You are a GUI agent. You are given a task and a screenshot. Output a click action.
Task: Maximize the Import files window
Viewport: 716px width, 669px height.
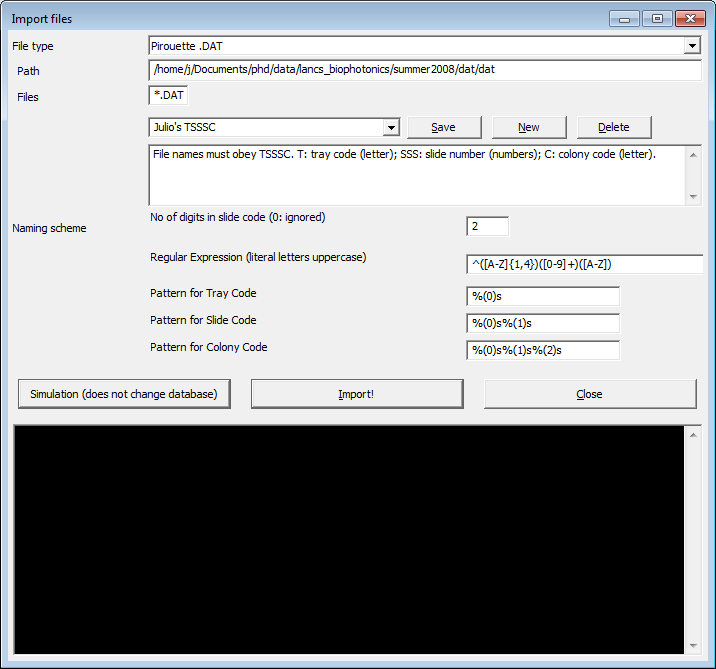[657, 19]
